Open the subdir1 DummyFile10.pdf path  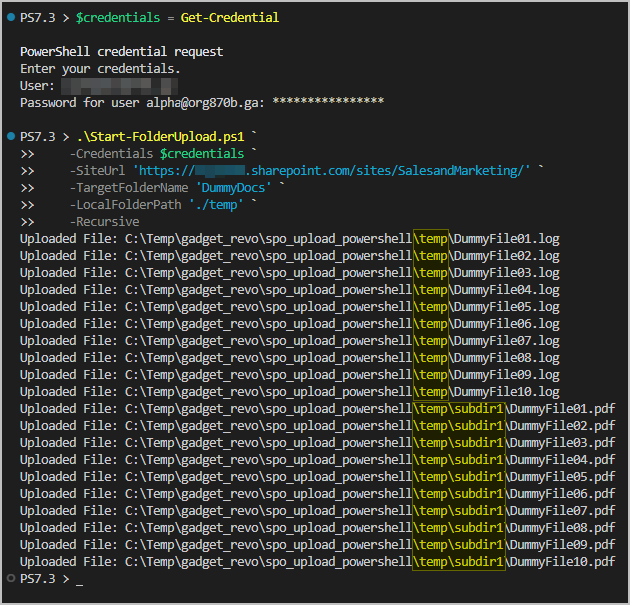(370, 562)
